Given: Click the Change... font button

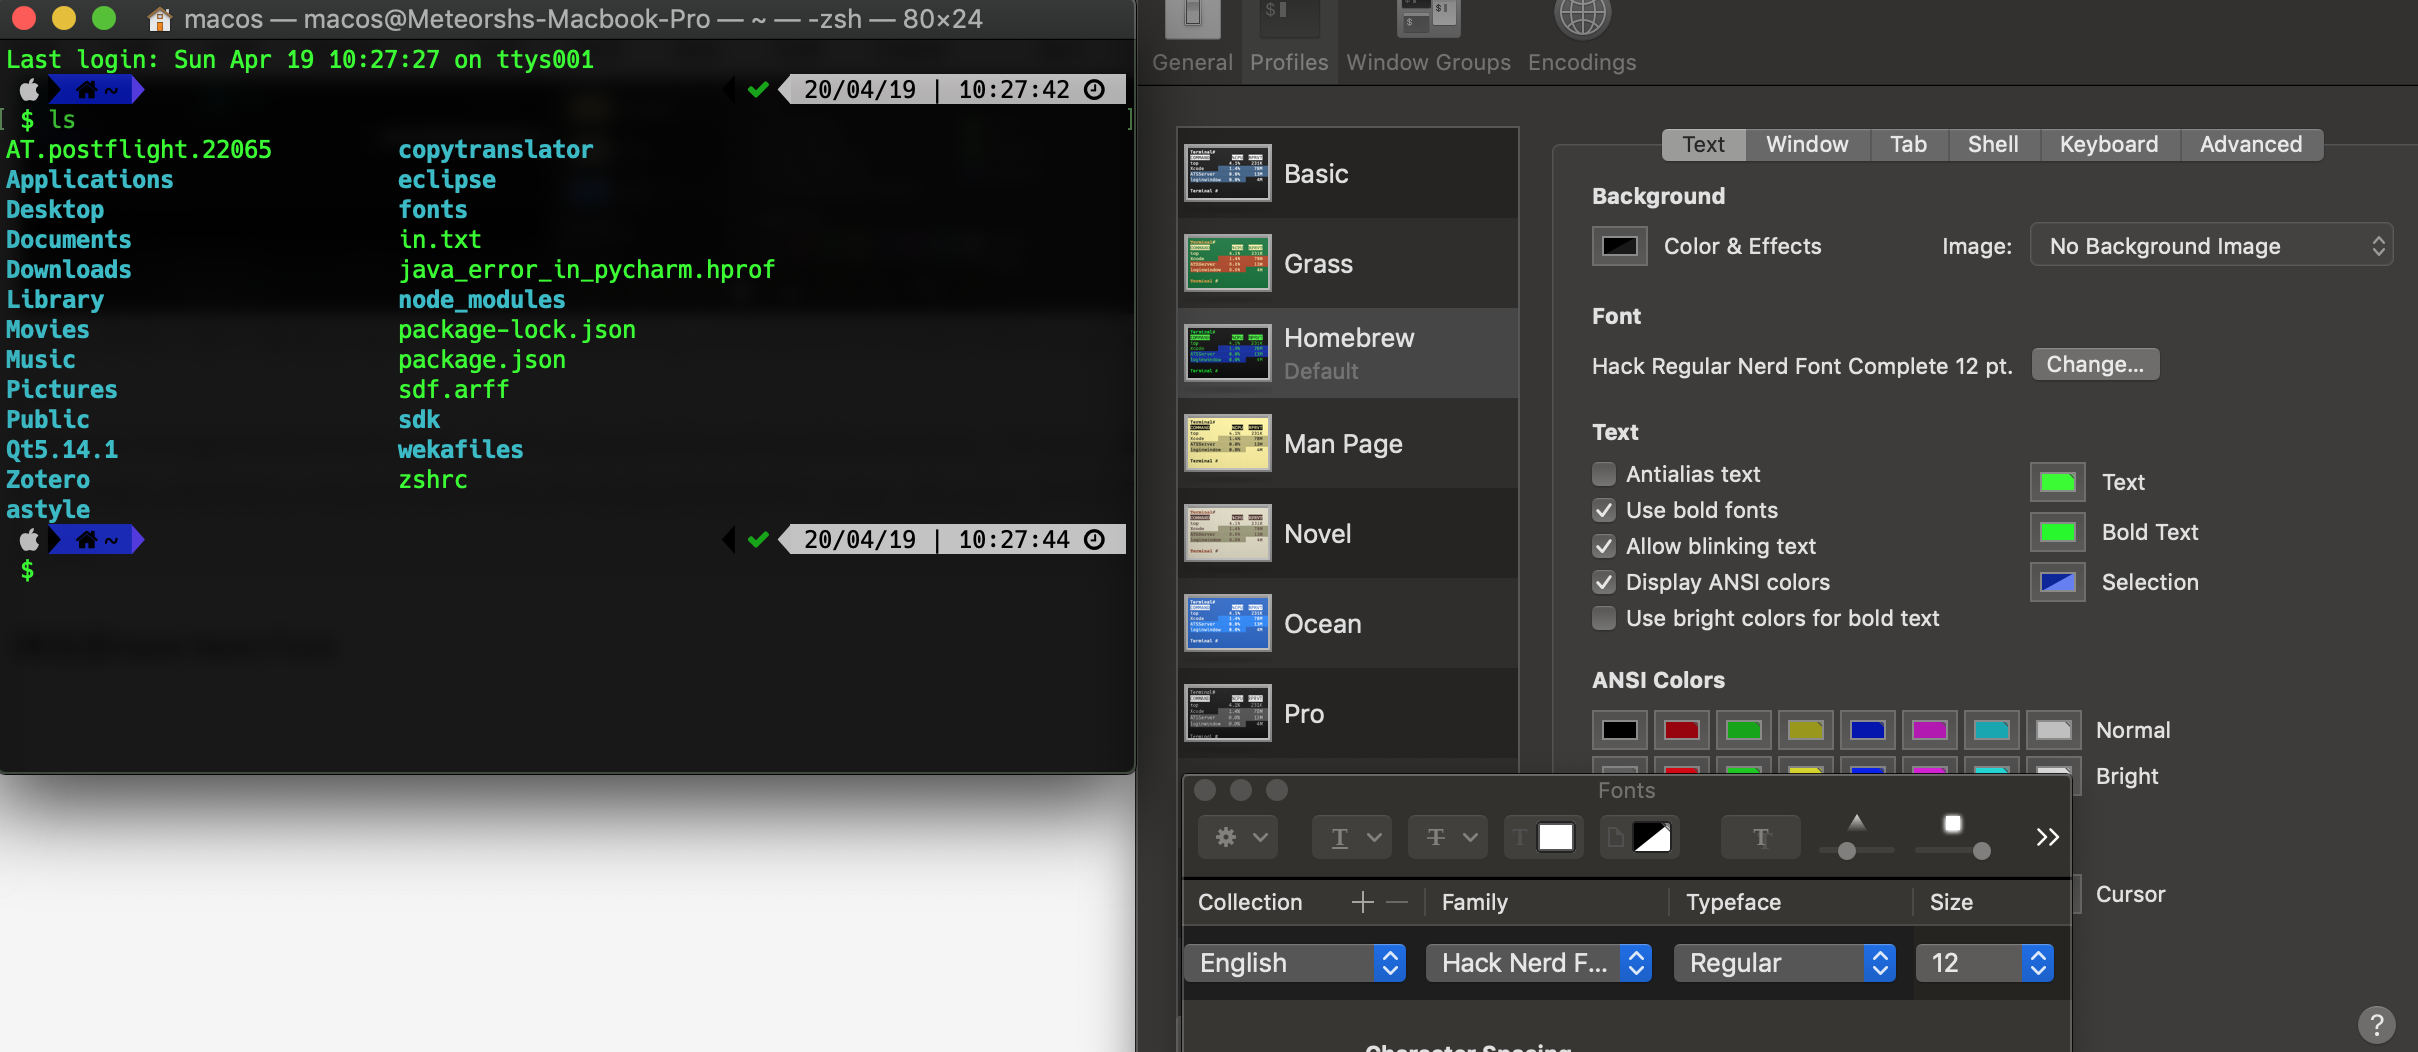Looking at the screenshot, I should tap(2095, 365).
